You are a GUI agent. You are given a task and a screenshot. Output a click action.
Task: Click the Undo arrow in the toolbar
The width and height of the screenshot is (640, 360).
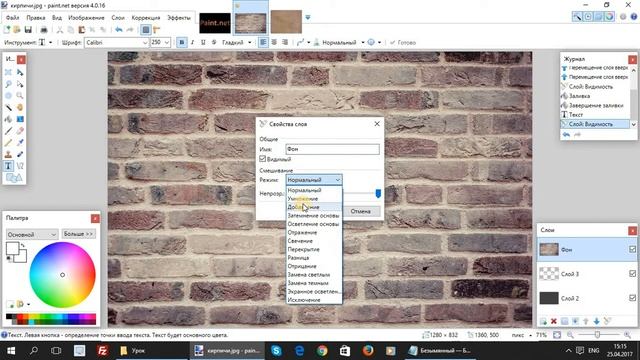(x=118, y=30)
